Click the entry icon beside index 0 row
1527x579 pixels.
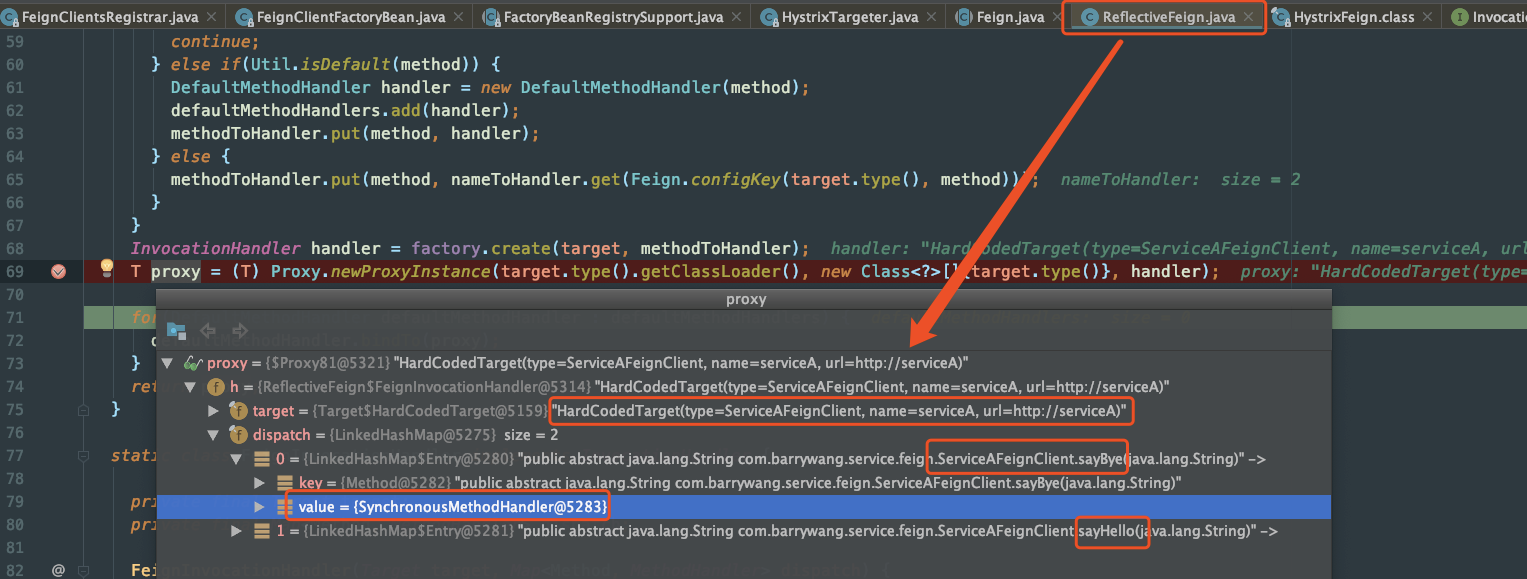[x=260, y=459]
